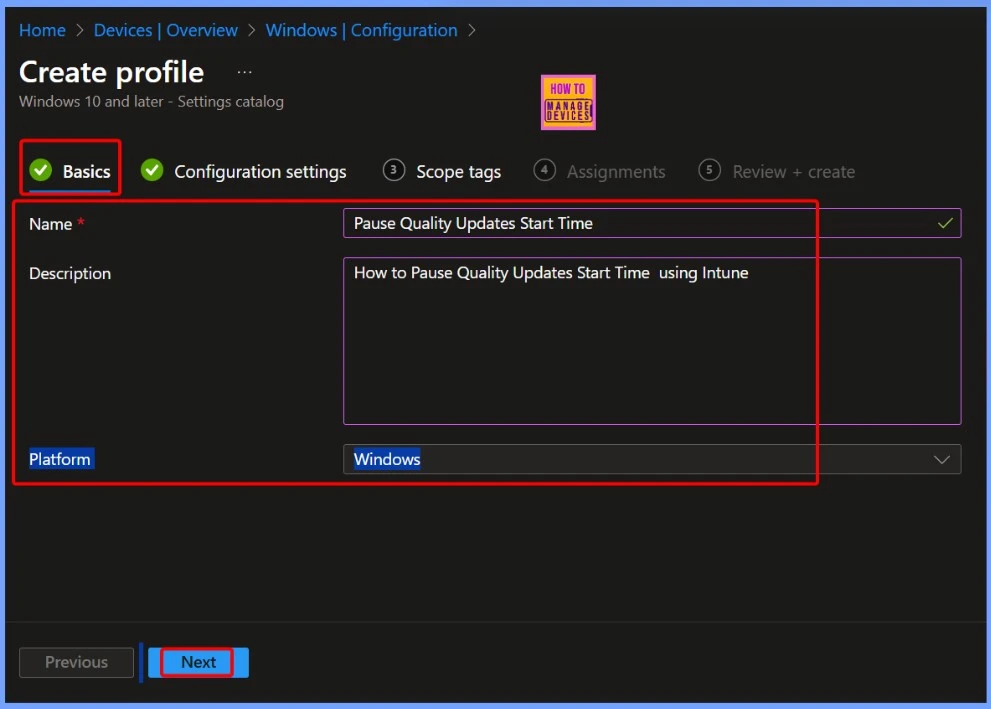The height and width of the screenshot is (709, 991).
Task: Click the breadcrumb chevron after Devices | Overview
Action: pos(252,30)
